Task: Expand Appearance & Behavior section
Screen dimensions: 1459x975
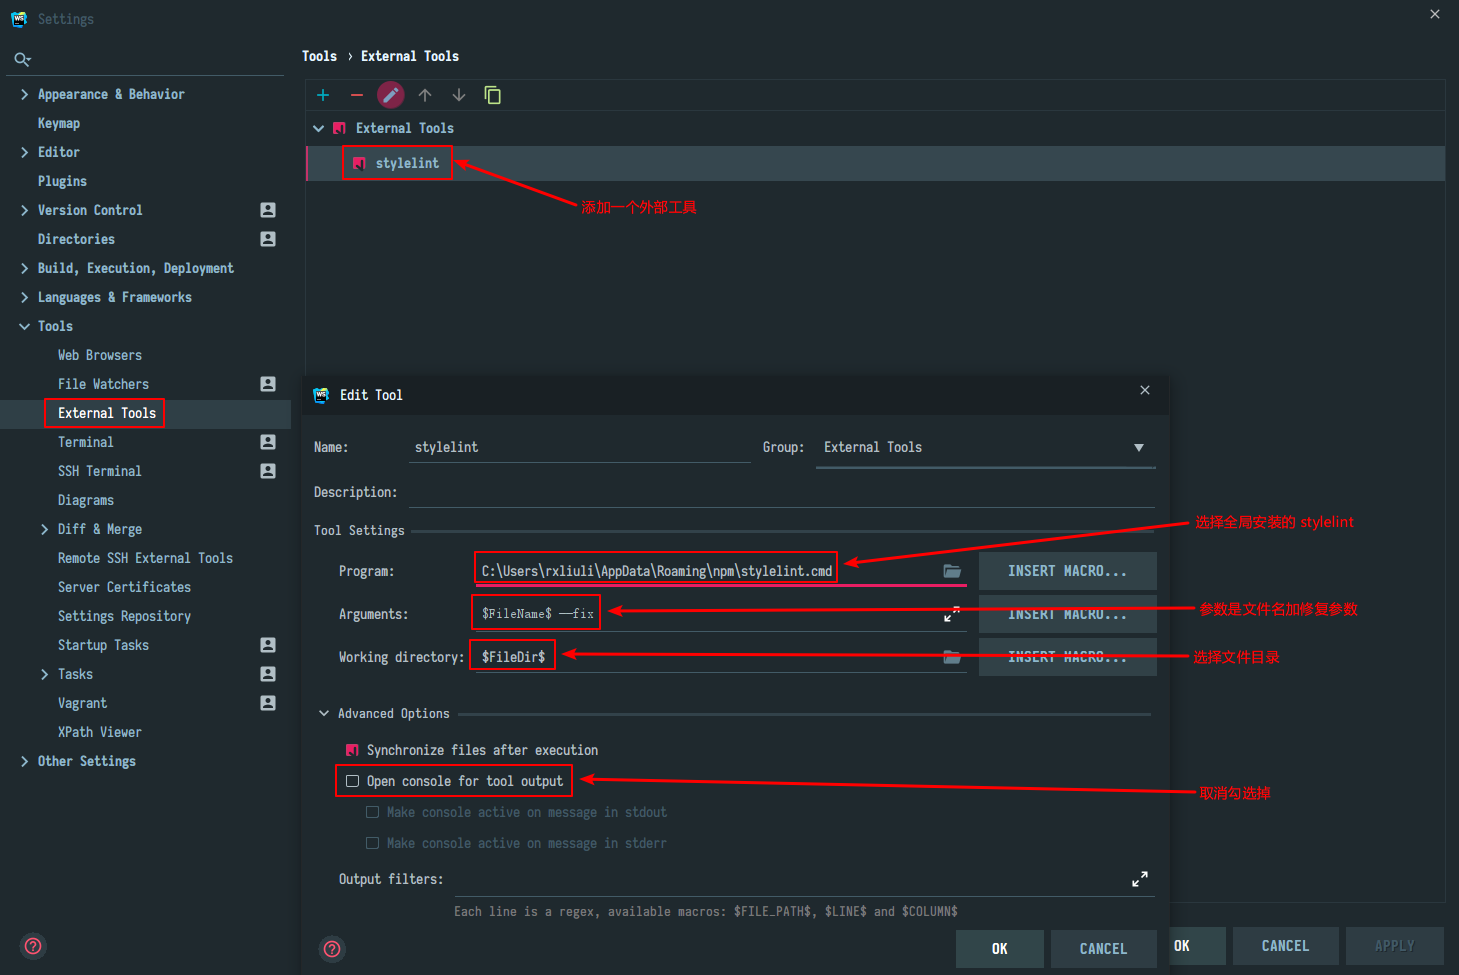Action: click(x=24, y=94)
